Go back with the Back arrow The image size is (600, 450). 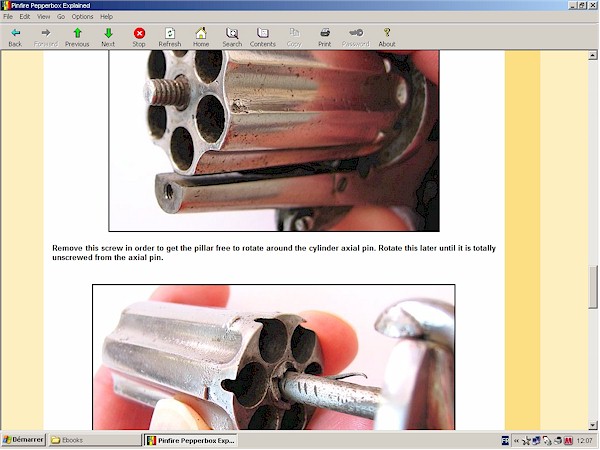pyautogui.click(x=15, y=37)
